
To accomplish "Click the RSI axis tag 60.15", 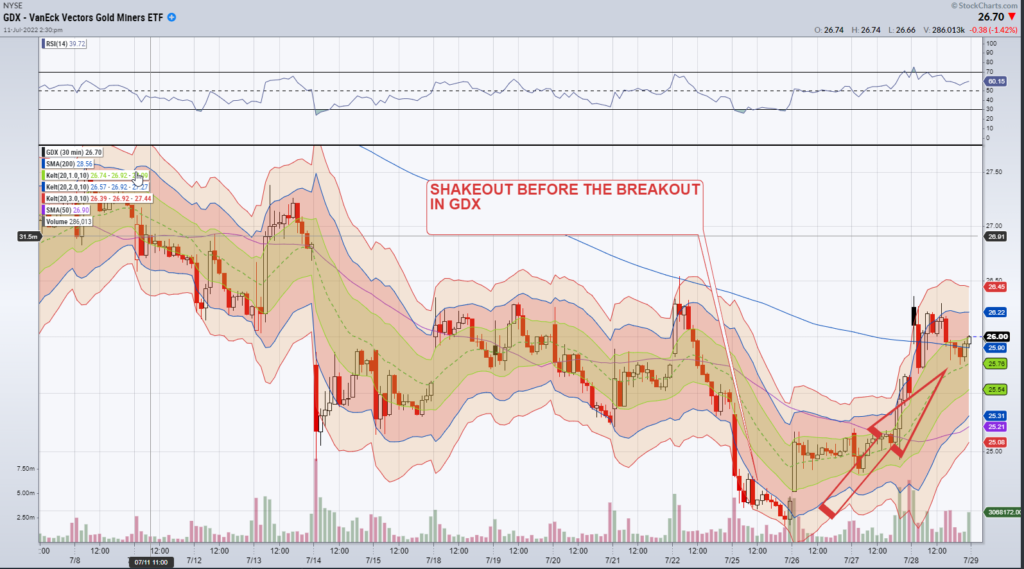I will pos(996,82).
